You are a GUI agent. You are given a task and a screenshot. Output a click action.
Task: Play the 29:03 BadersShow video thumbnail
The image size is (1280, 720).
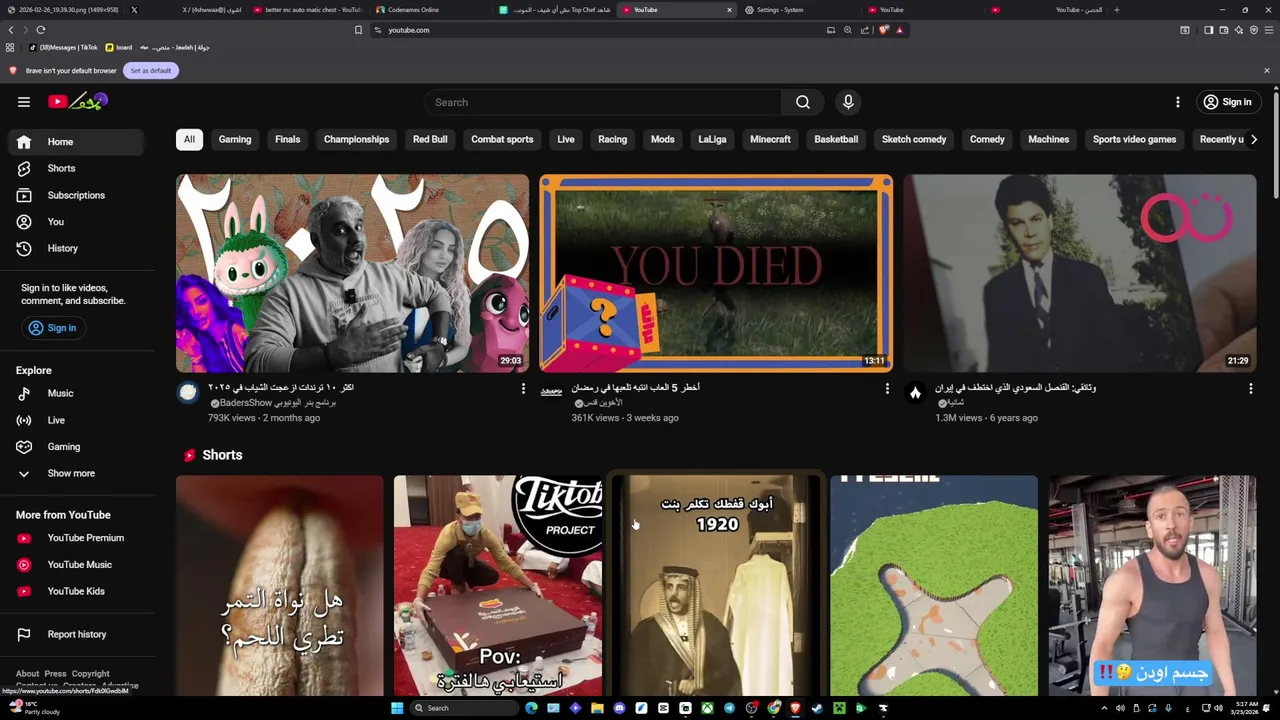pyautogui.click(x=352, y=273)
